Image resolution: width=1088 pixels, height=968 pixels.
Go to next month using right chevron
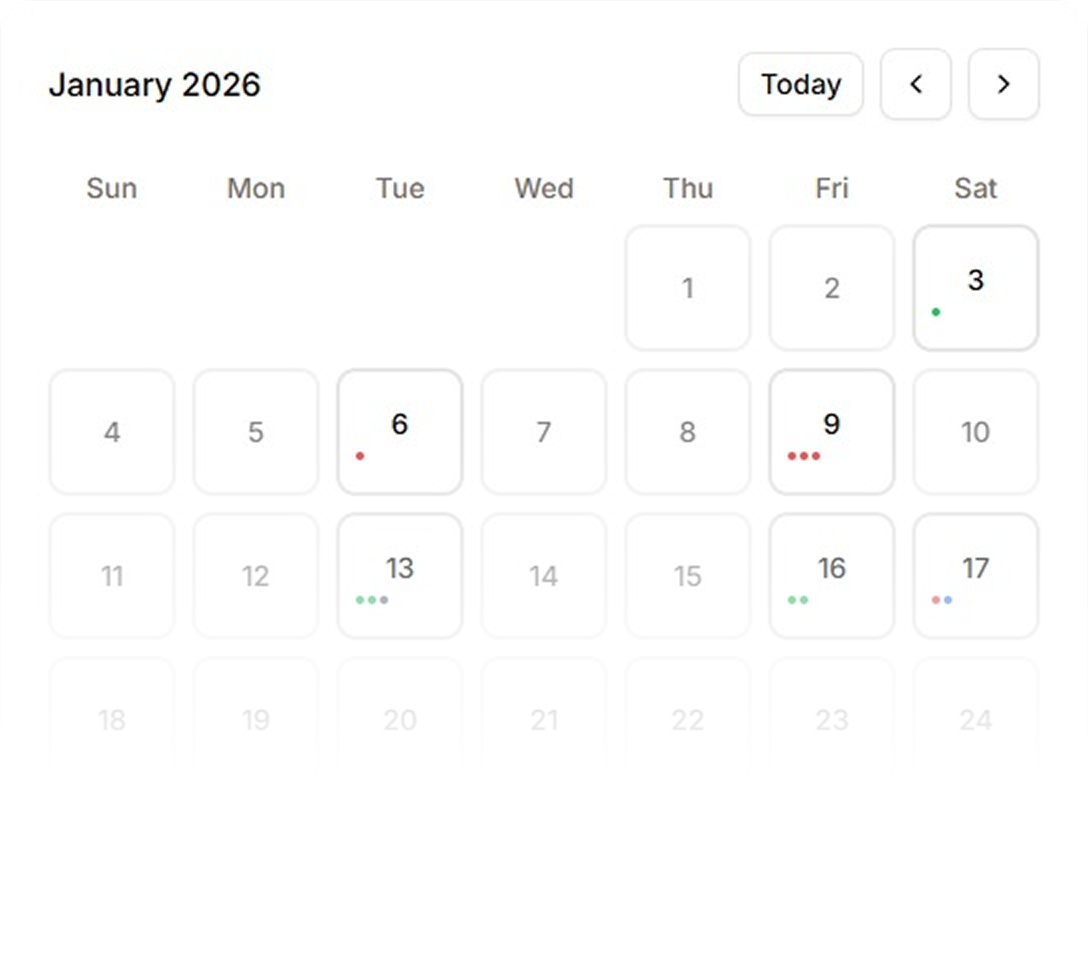(x=1003, y=85)
